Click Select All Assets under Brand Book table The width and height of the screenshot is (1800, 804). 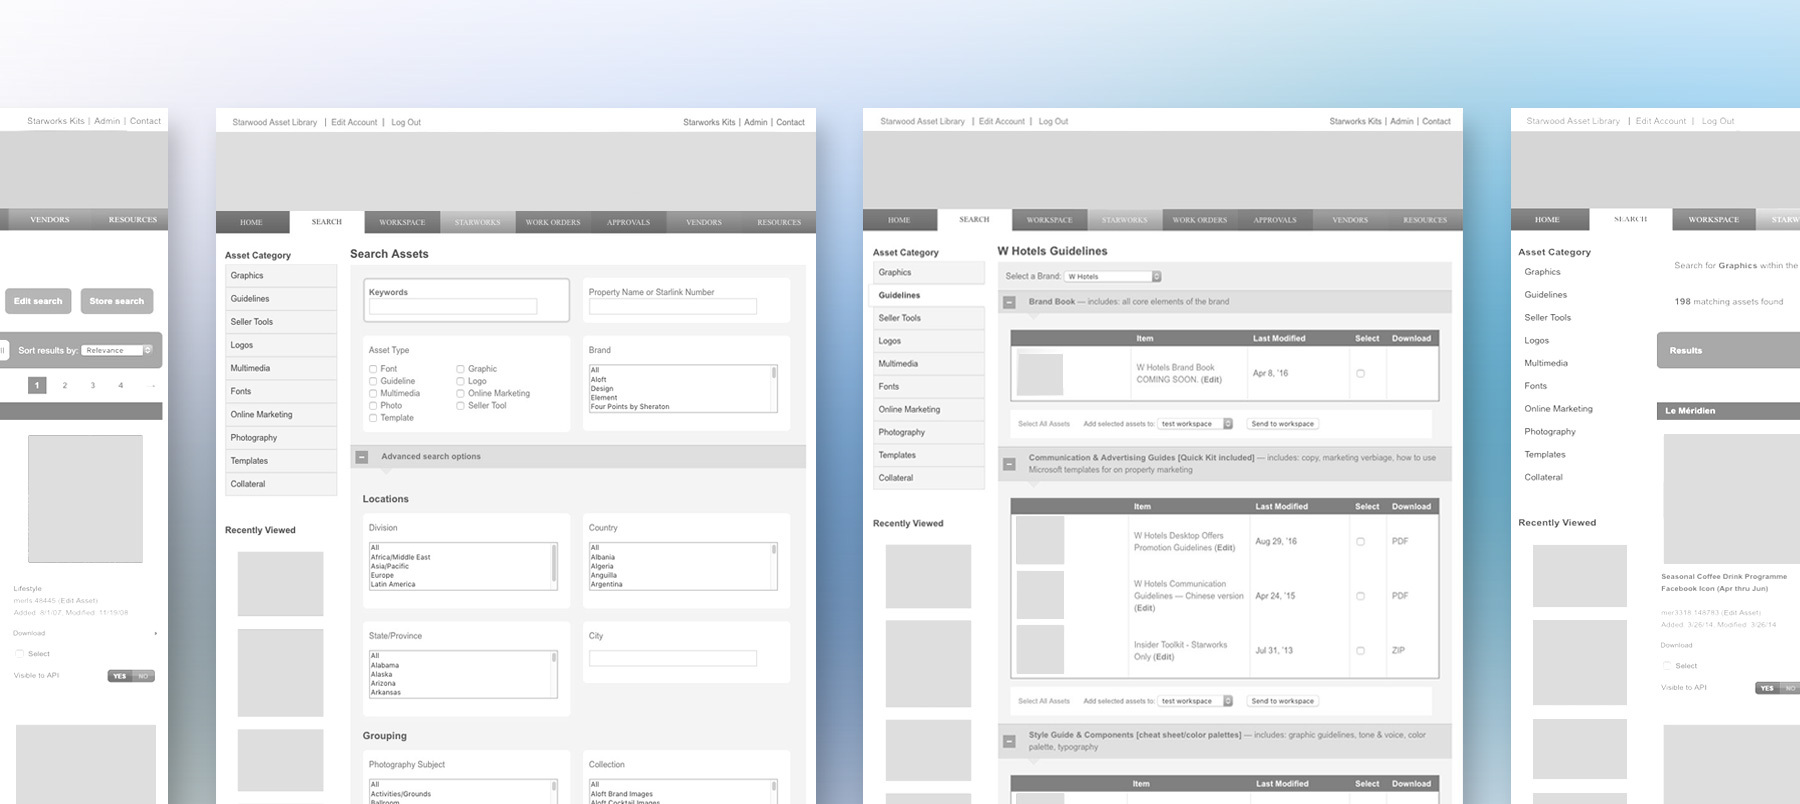pos(1044,424)
